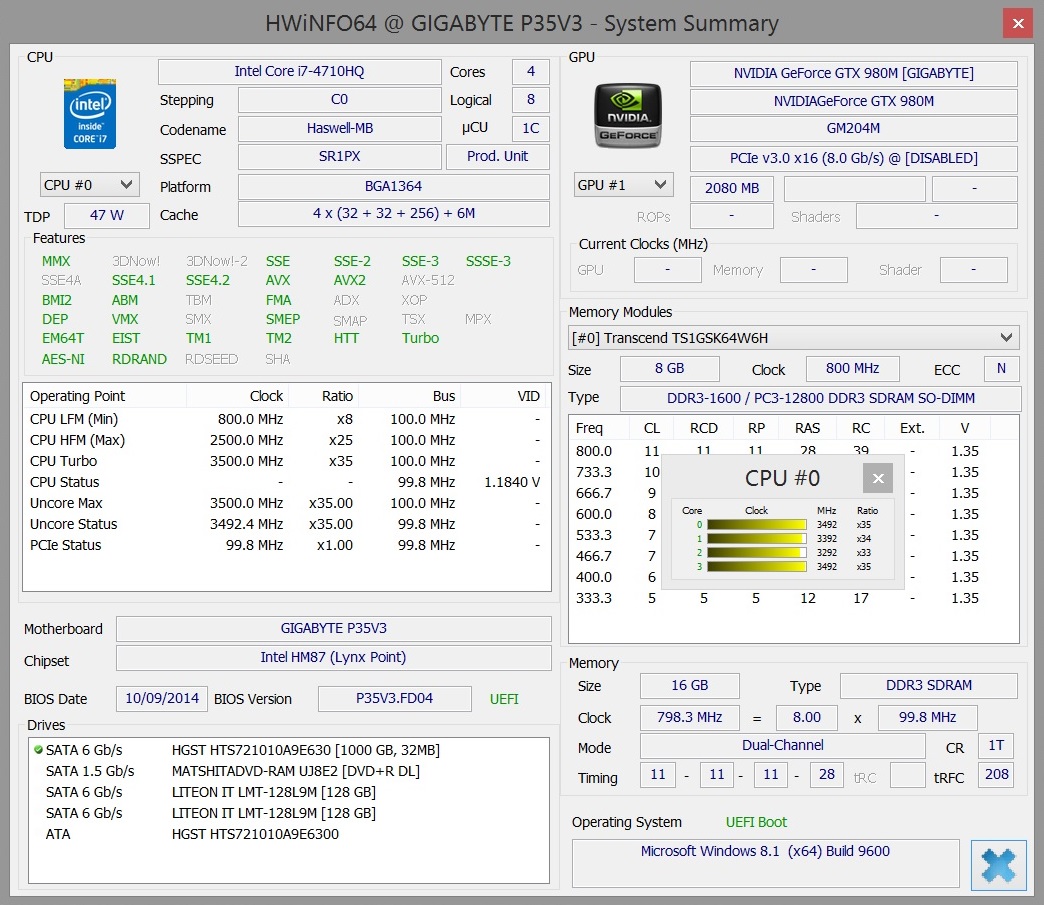Image resolution: width=1044 pixels, height=905 pixels.
Task: Click the ECC value N field
Action: (x=1001, y=369)
